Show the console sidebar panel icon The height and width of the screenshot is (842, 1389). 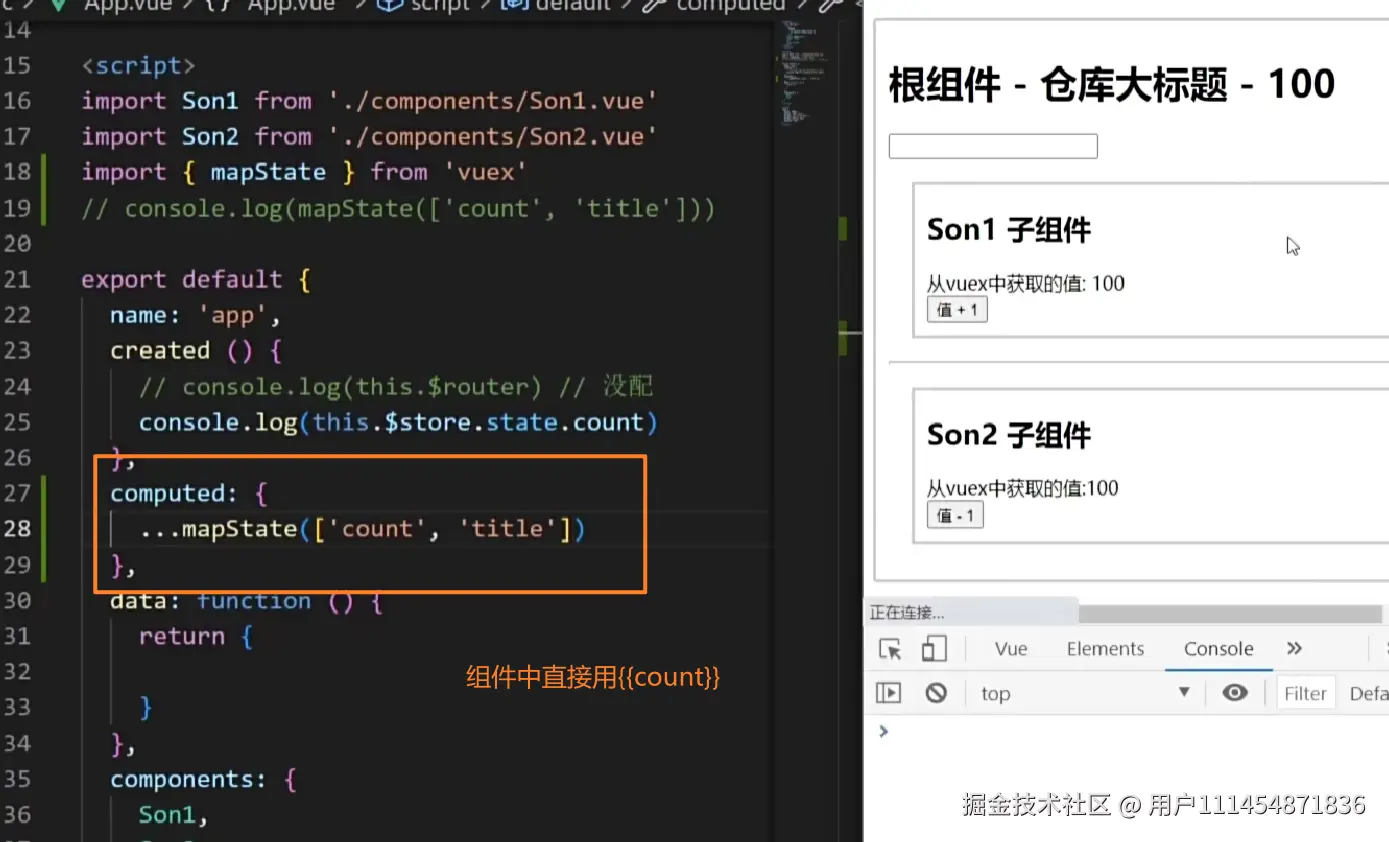pyautogui.click(x=888, y=693)
